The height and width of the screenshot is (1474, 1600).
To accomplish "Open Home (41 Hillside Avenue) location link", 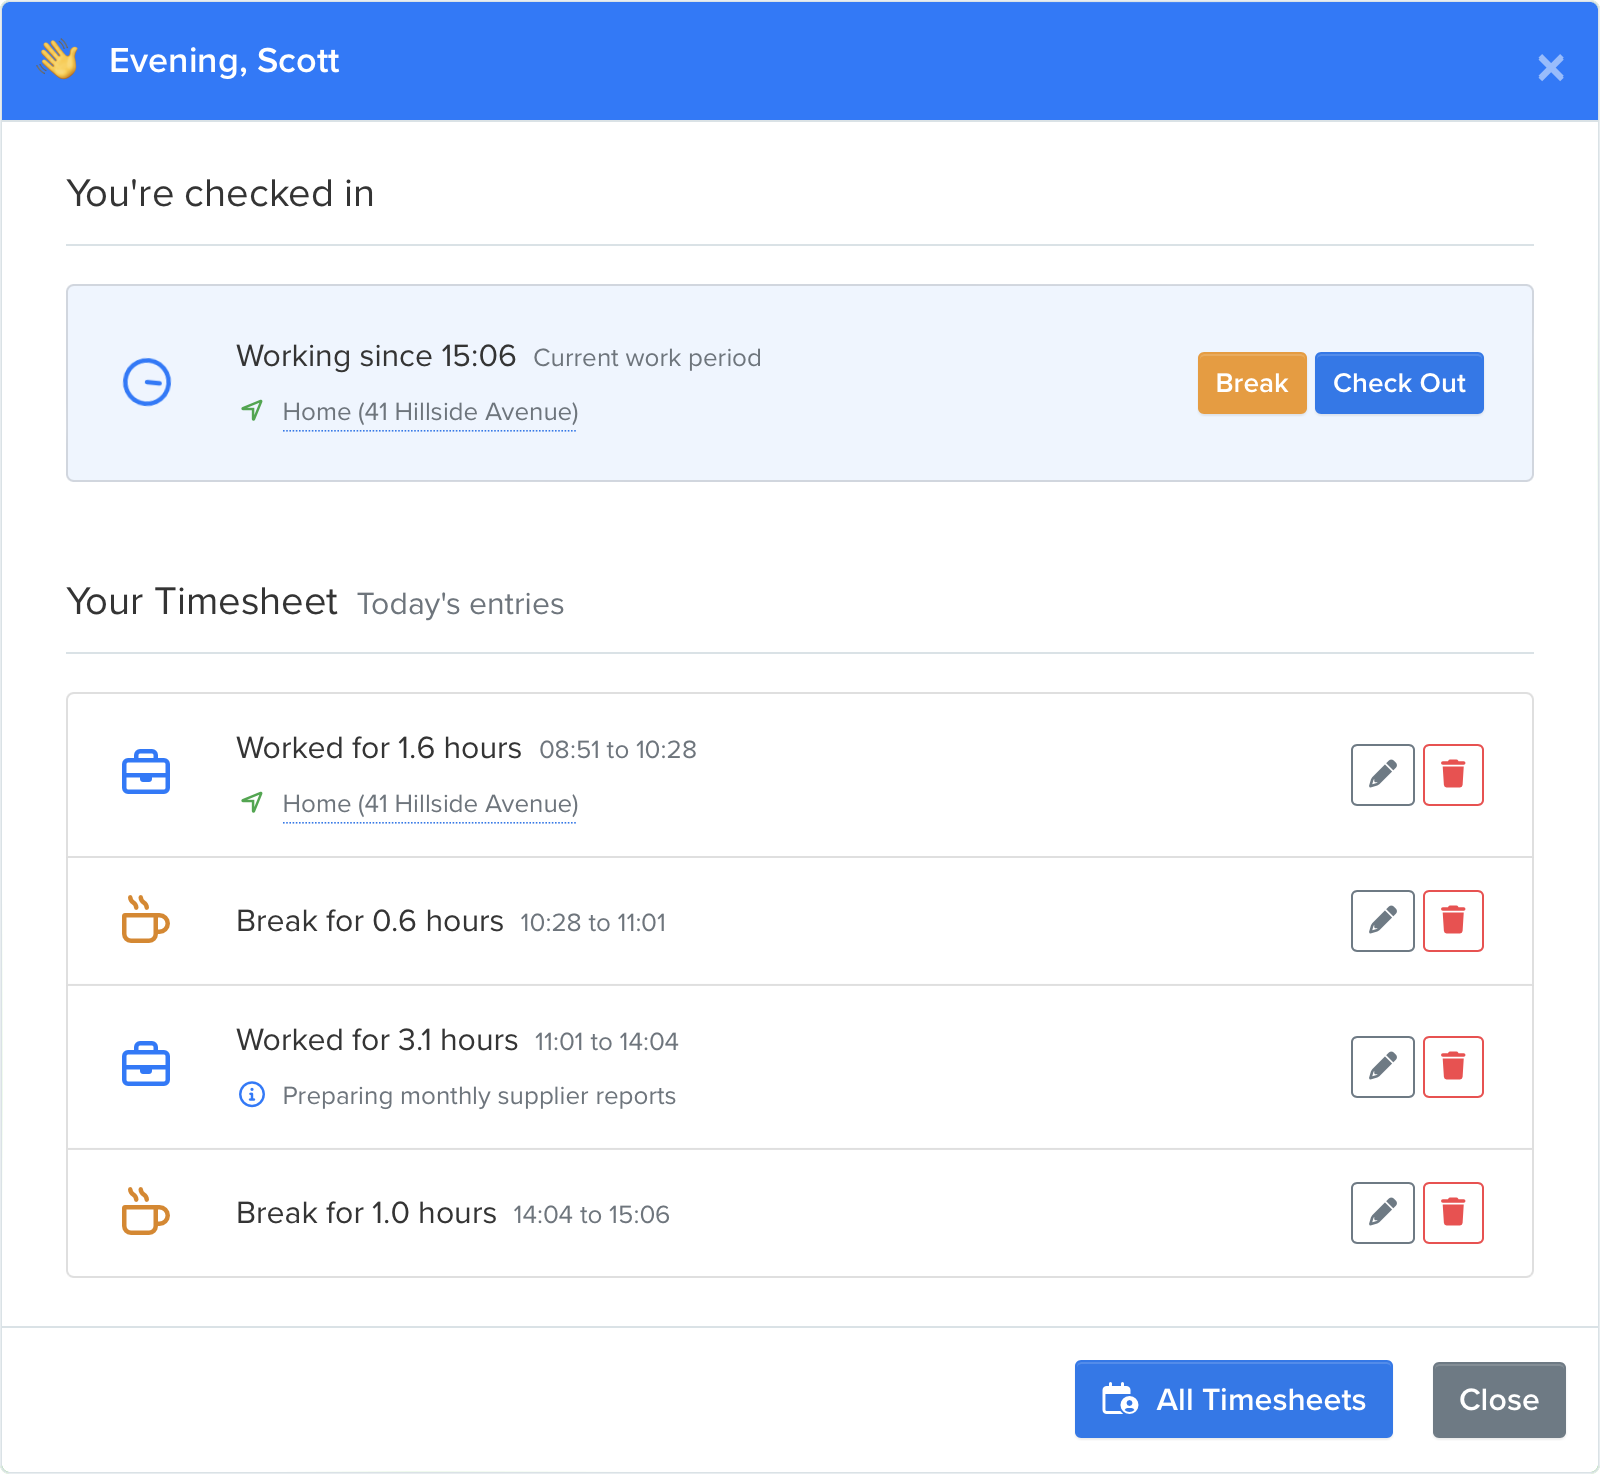I will pos(429,411).
